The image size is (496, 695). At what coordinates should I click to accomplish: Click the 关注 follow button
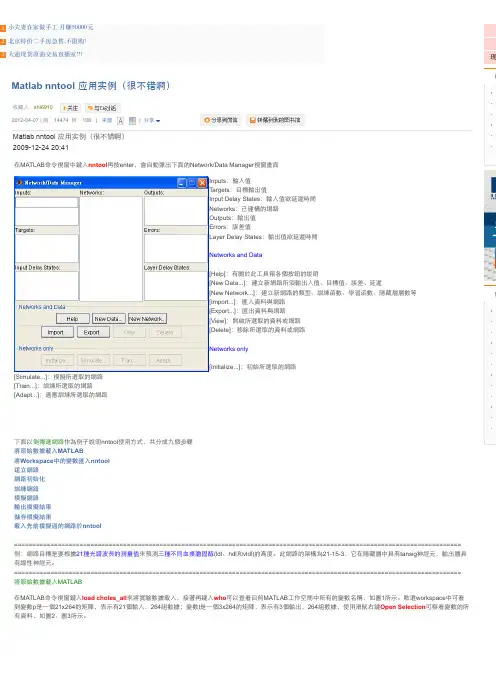pos(70,108)
